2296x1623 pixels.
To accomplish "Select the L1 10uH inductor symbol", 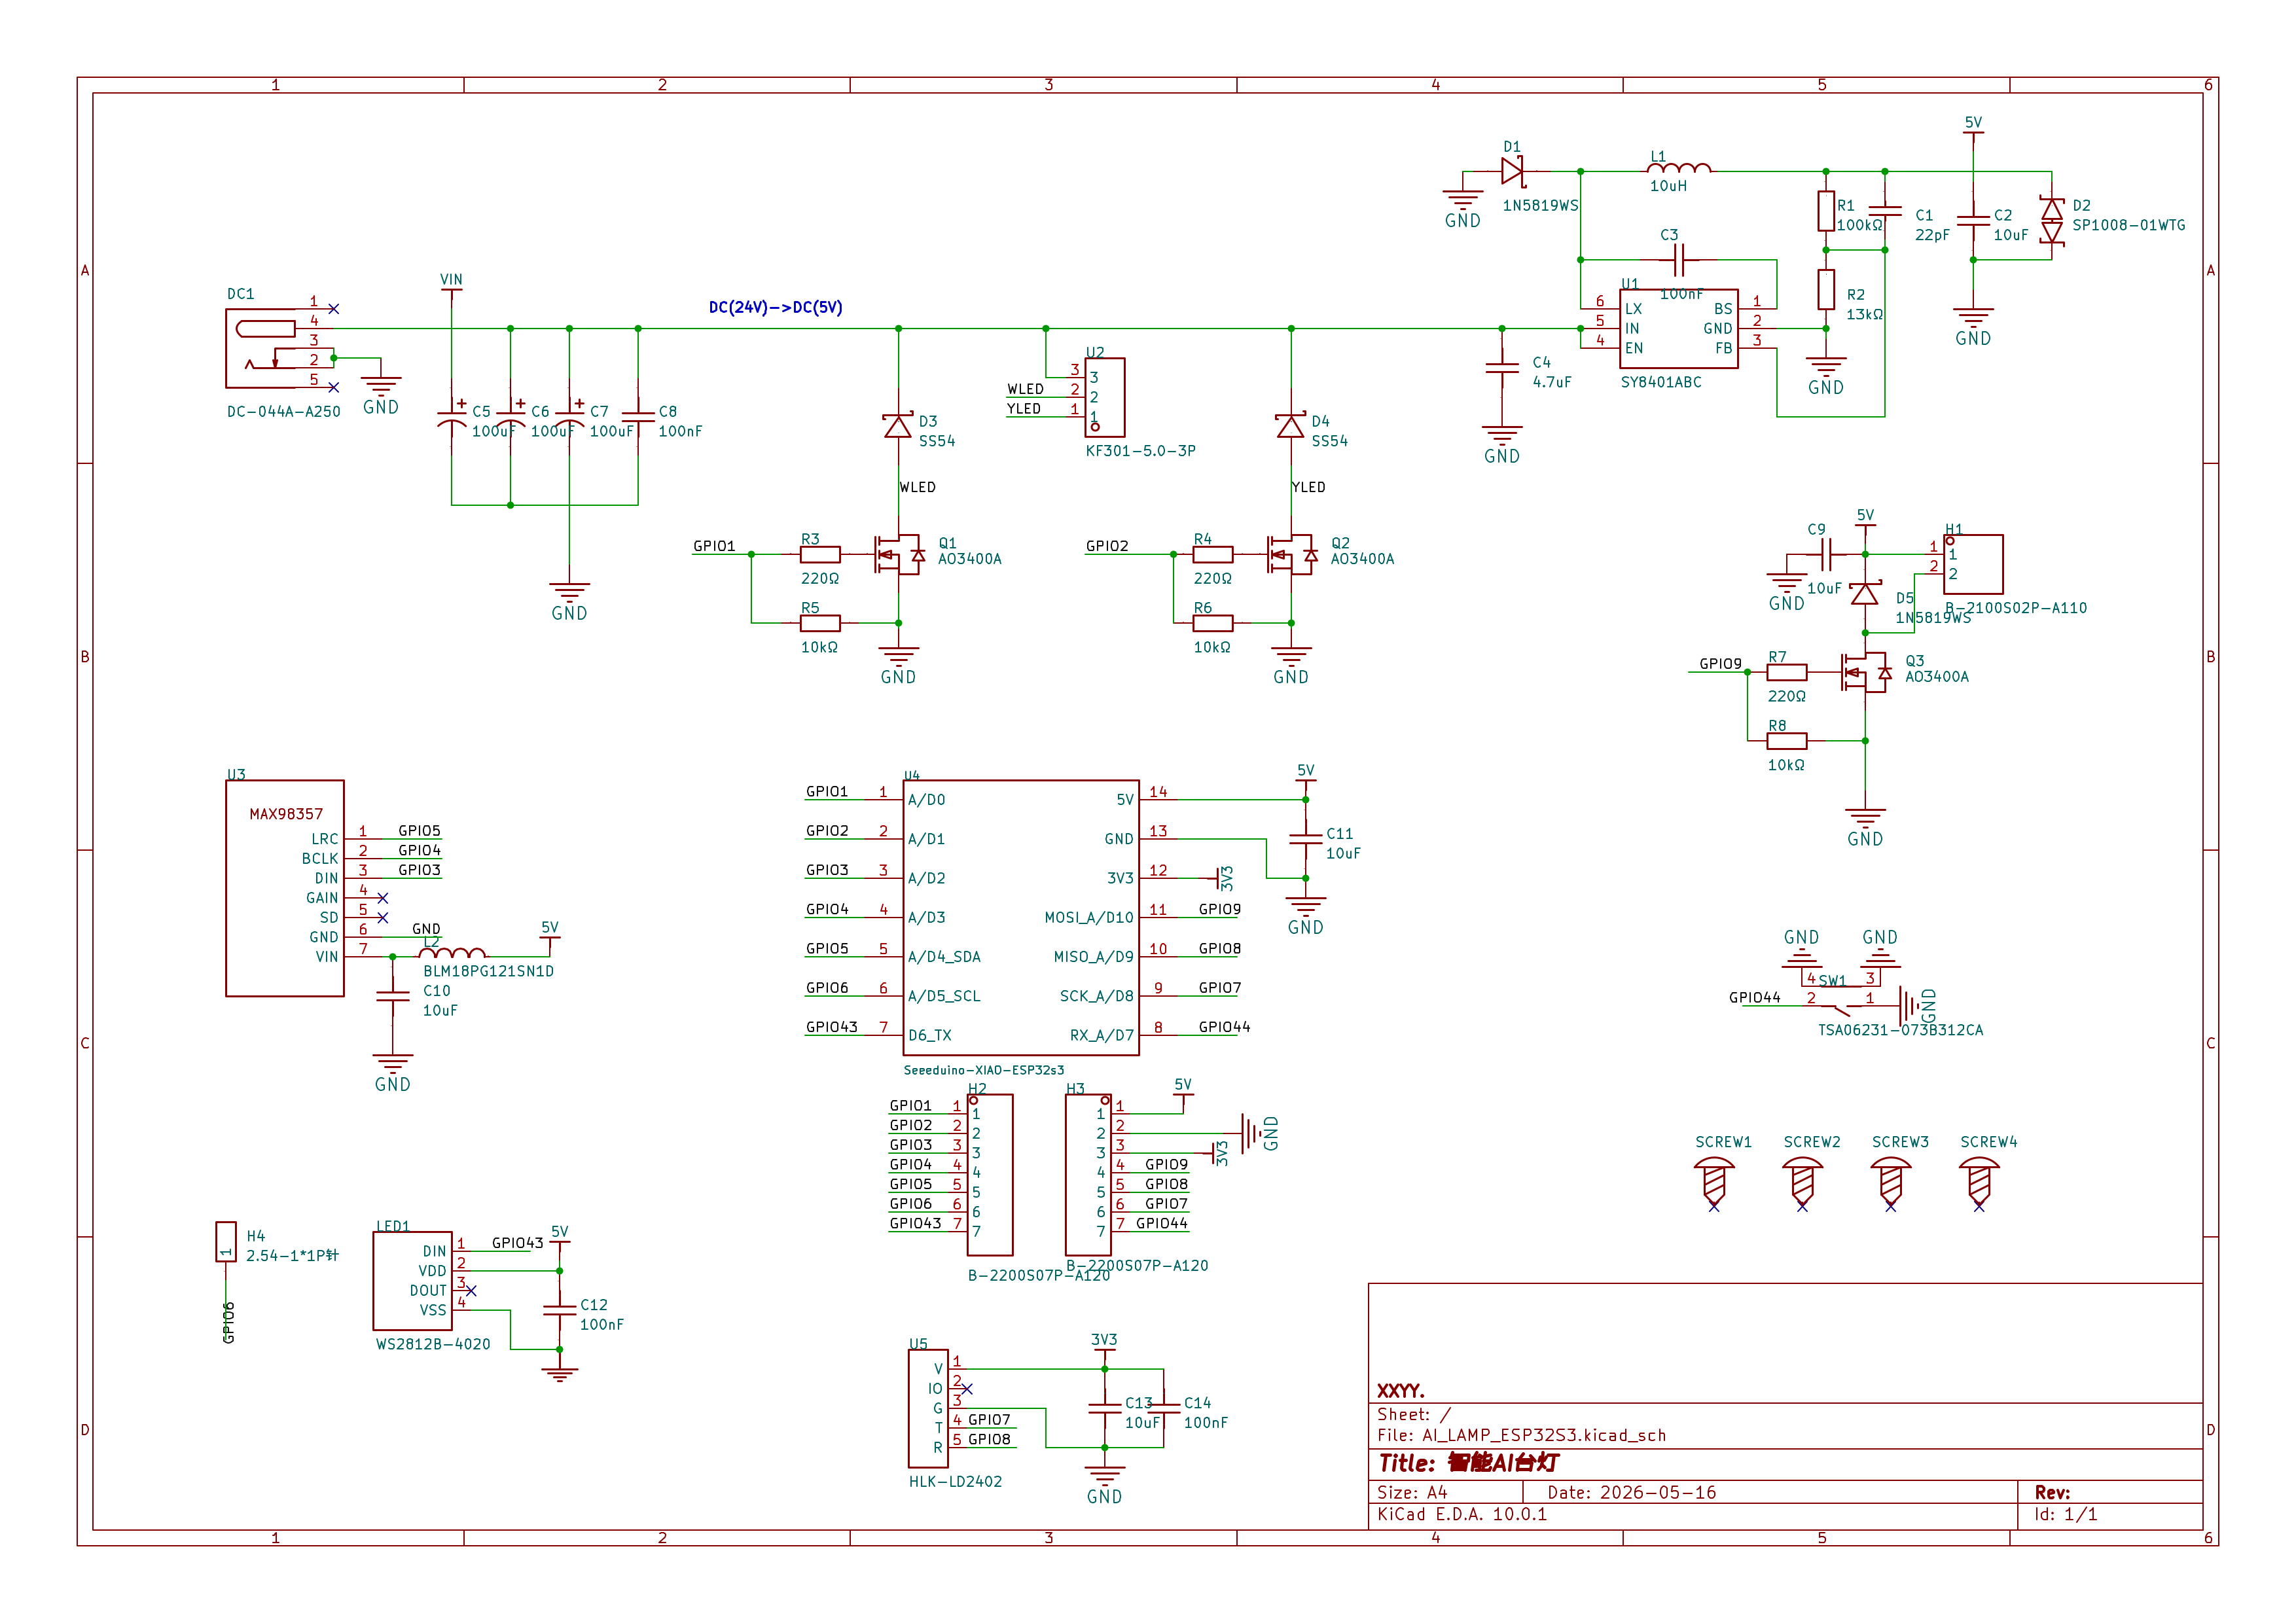I will click(x=1679, y=168).
